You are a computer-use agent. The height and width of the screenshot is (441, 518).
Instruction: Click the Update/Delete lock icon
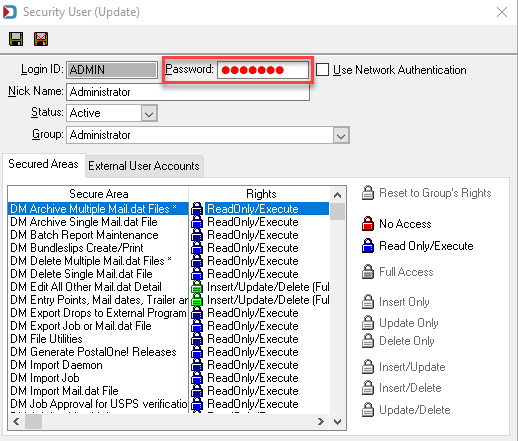pos(368,410)
